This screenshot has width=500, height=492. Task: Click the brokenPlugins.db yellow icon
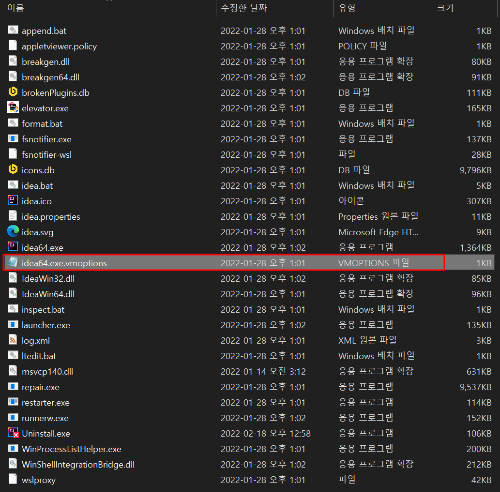13,92
